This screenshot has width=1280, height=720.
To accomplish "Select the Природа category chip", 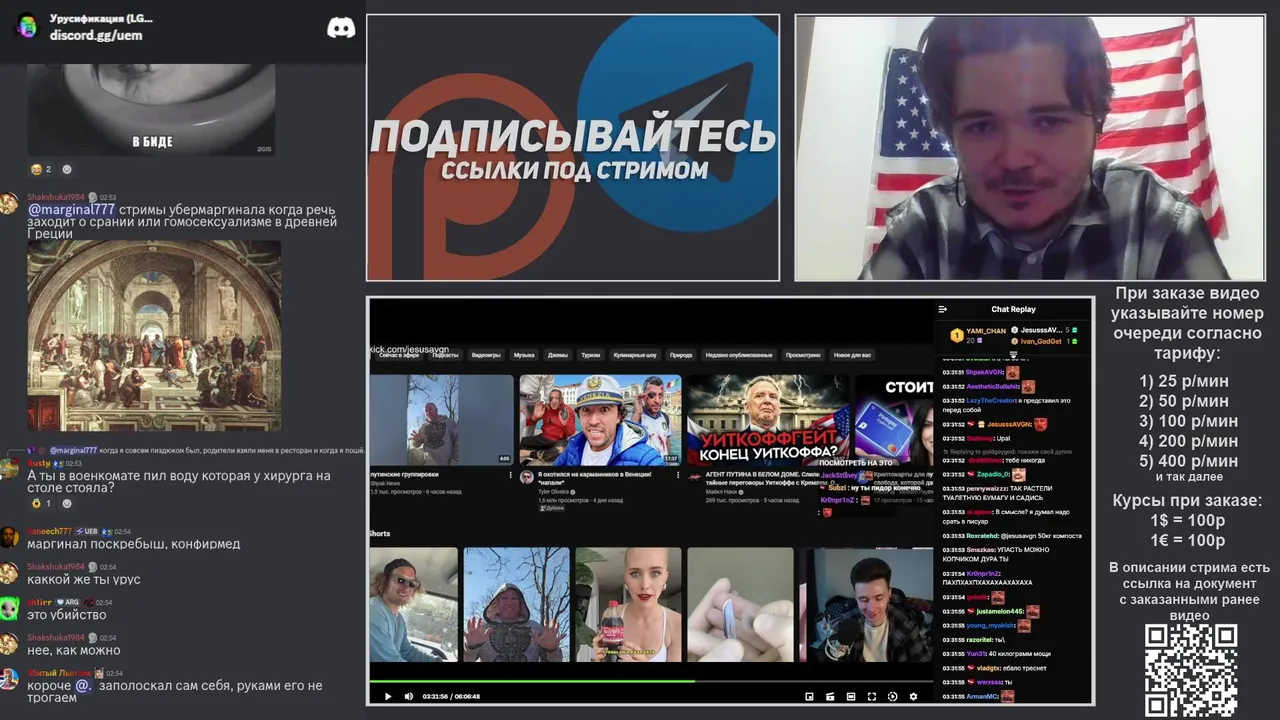I will click(681, 355).
